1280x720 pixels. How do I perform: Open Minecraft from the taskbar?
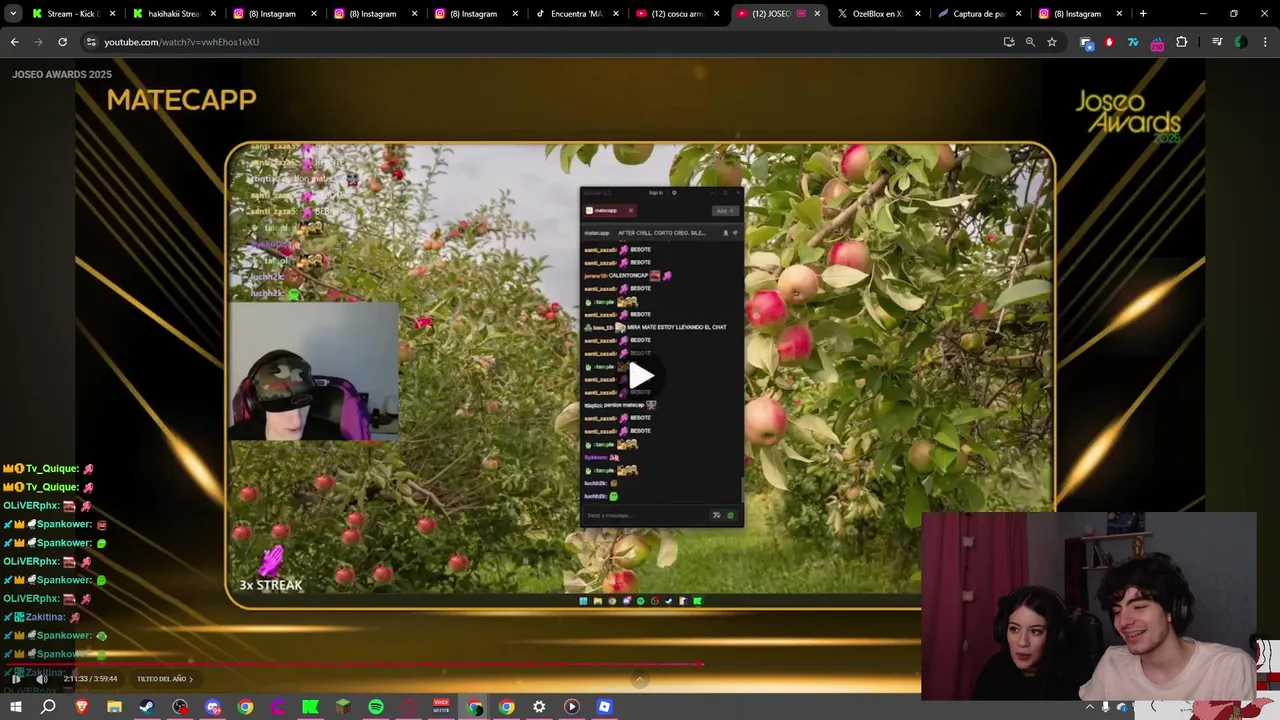click(x=343, y=707)
